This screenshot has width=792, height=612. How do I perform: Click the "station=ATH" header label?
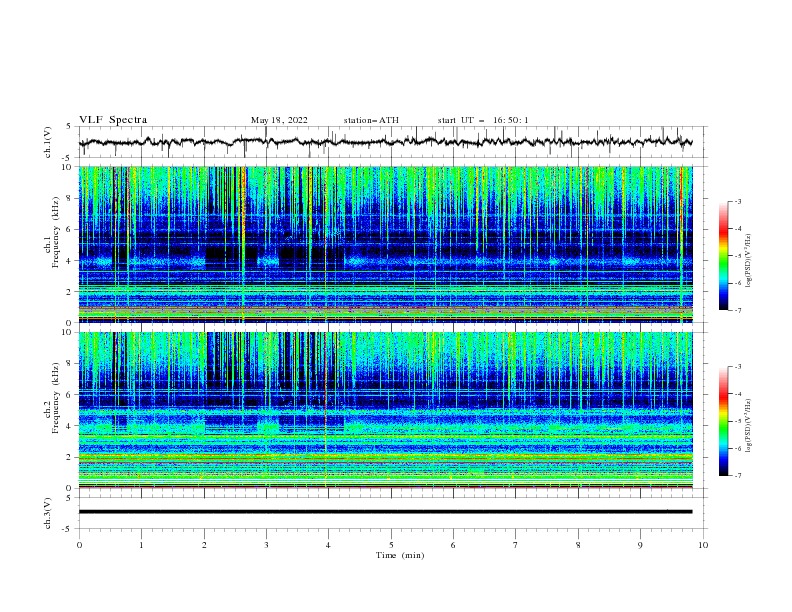click(371, 120)
